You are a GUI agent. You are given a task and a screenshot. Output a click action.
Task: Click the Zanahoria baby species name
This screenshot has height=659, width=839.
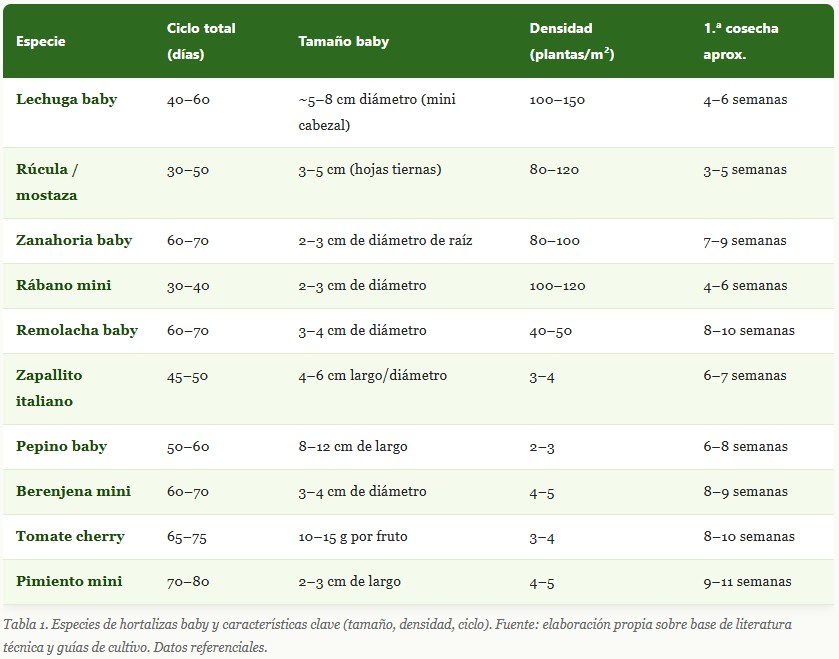74,241
